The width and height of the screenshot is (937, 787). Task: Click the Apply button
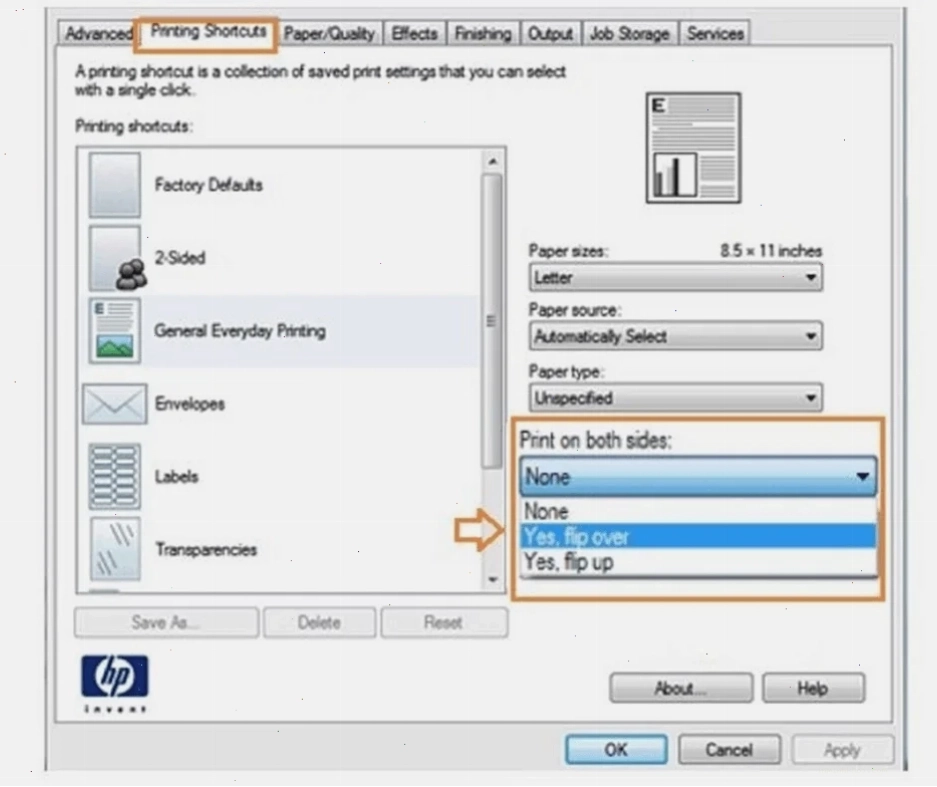point(843,749)
